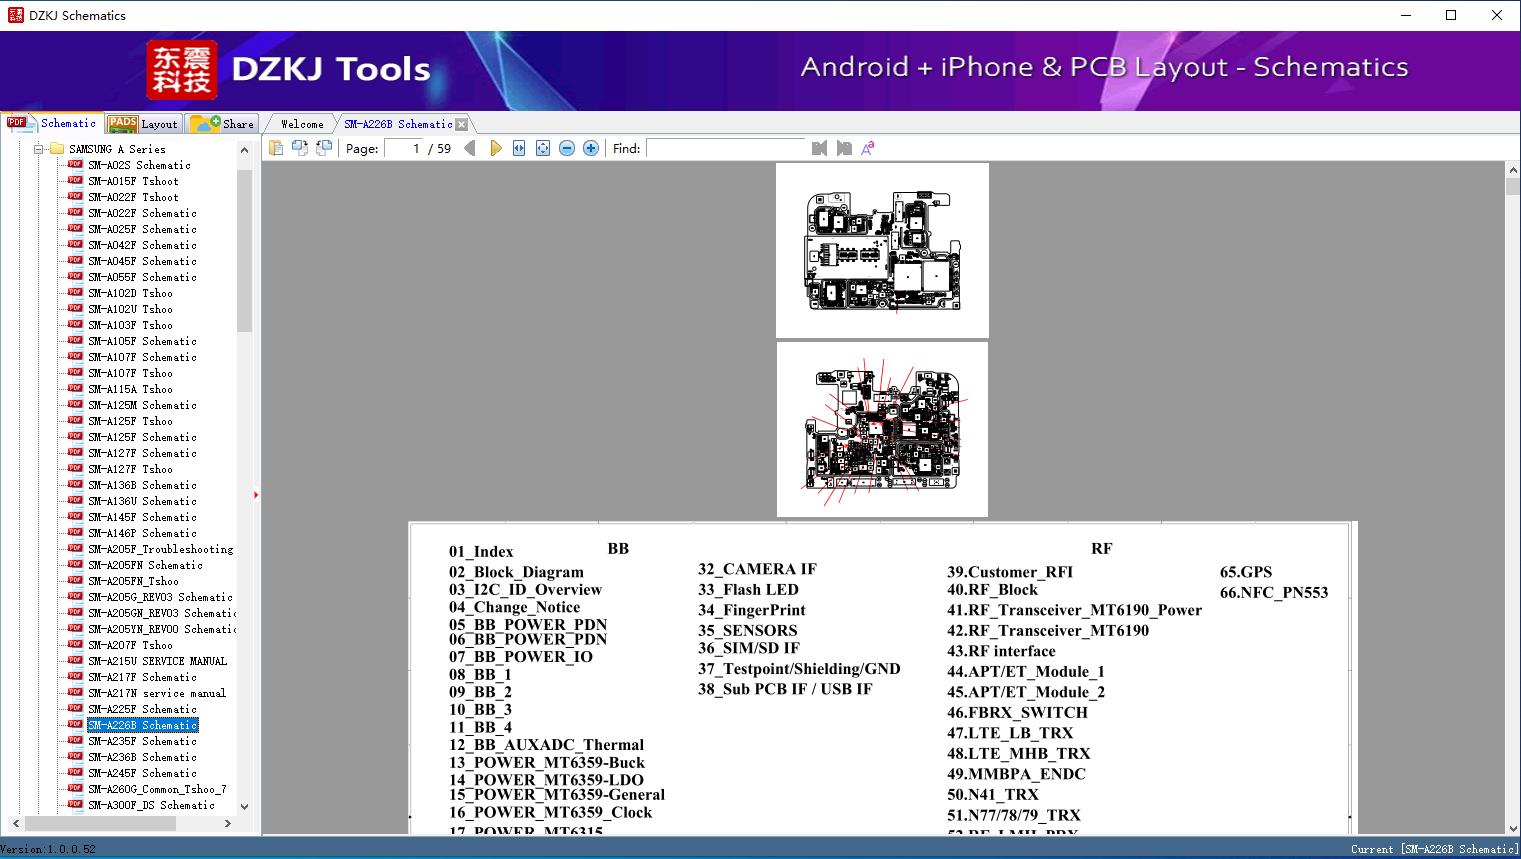
Task: Close the SM-A226B Schematic tab
Action: 461,124
